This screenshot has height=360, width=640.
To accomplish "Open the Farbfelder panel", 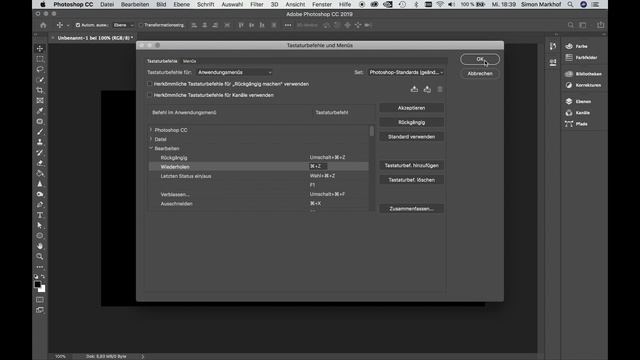I will point(582,58).
